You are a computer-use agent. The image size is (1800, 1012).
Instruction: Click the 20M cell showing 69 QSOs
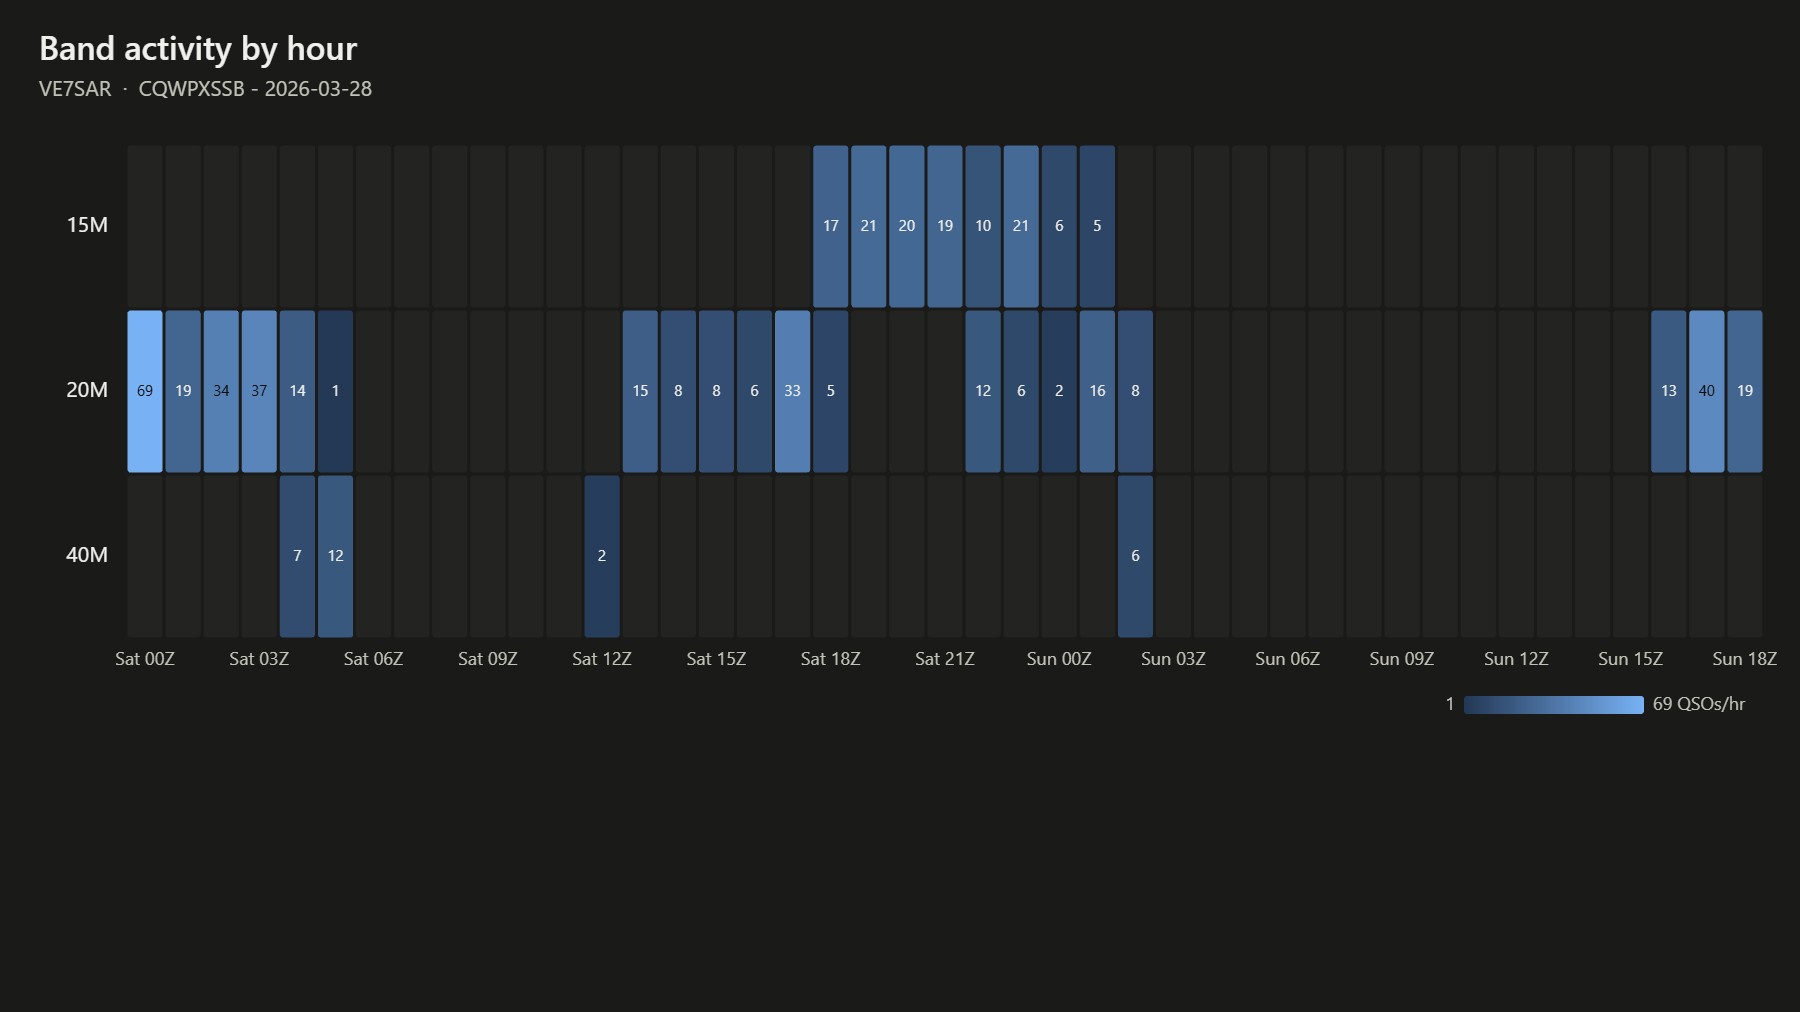145,391
